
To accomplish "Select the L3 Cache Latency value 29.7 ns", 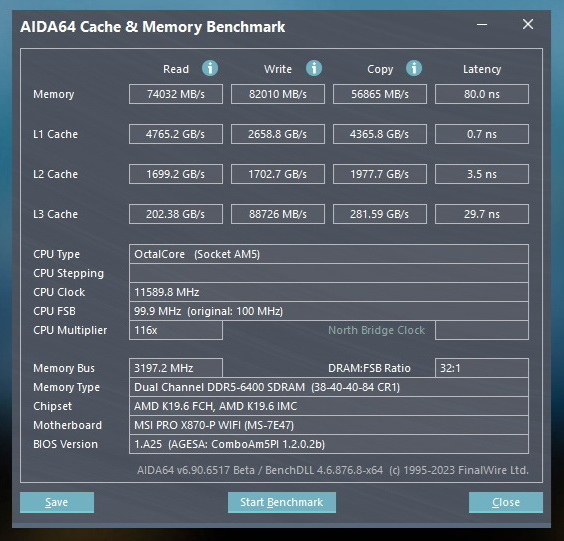I will coord(482,214).
